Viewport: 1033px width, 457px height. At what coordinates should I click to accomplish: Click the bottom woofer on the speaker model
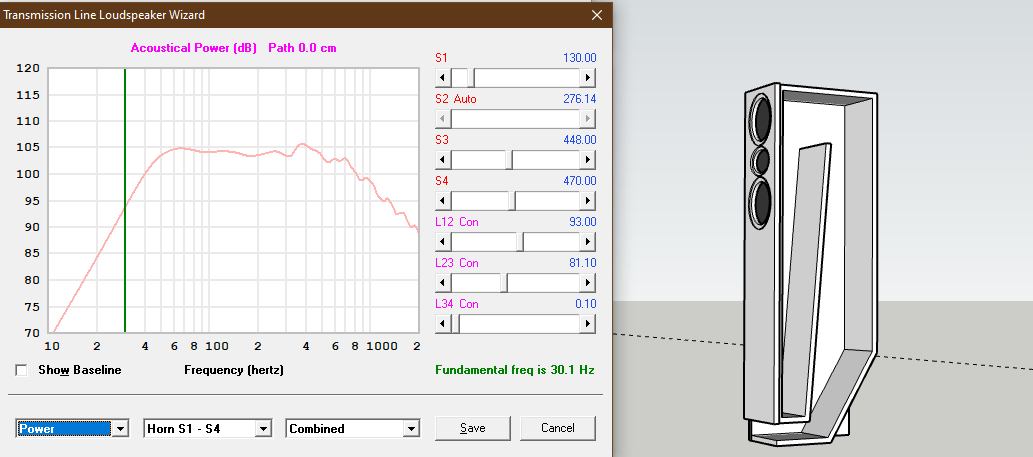760,202
